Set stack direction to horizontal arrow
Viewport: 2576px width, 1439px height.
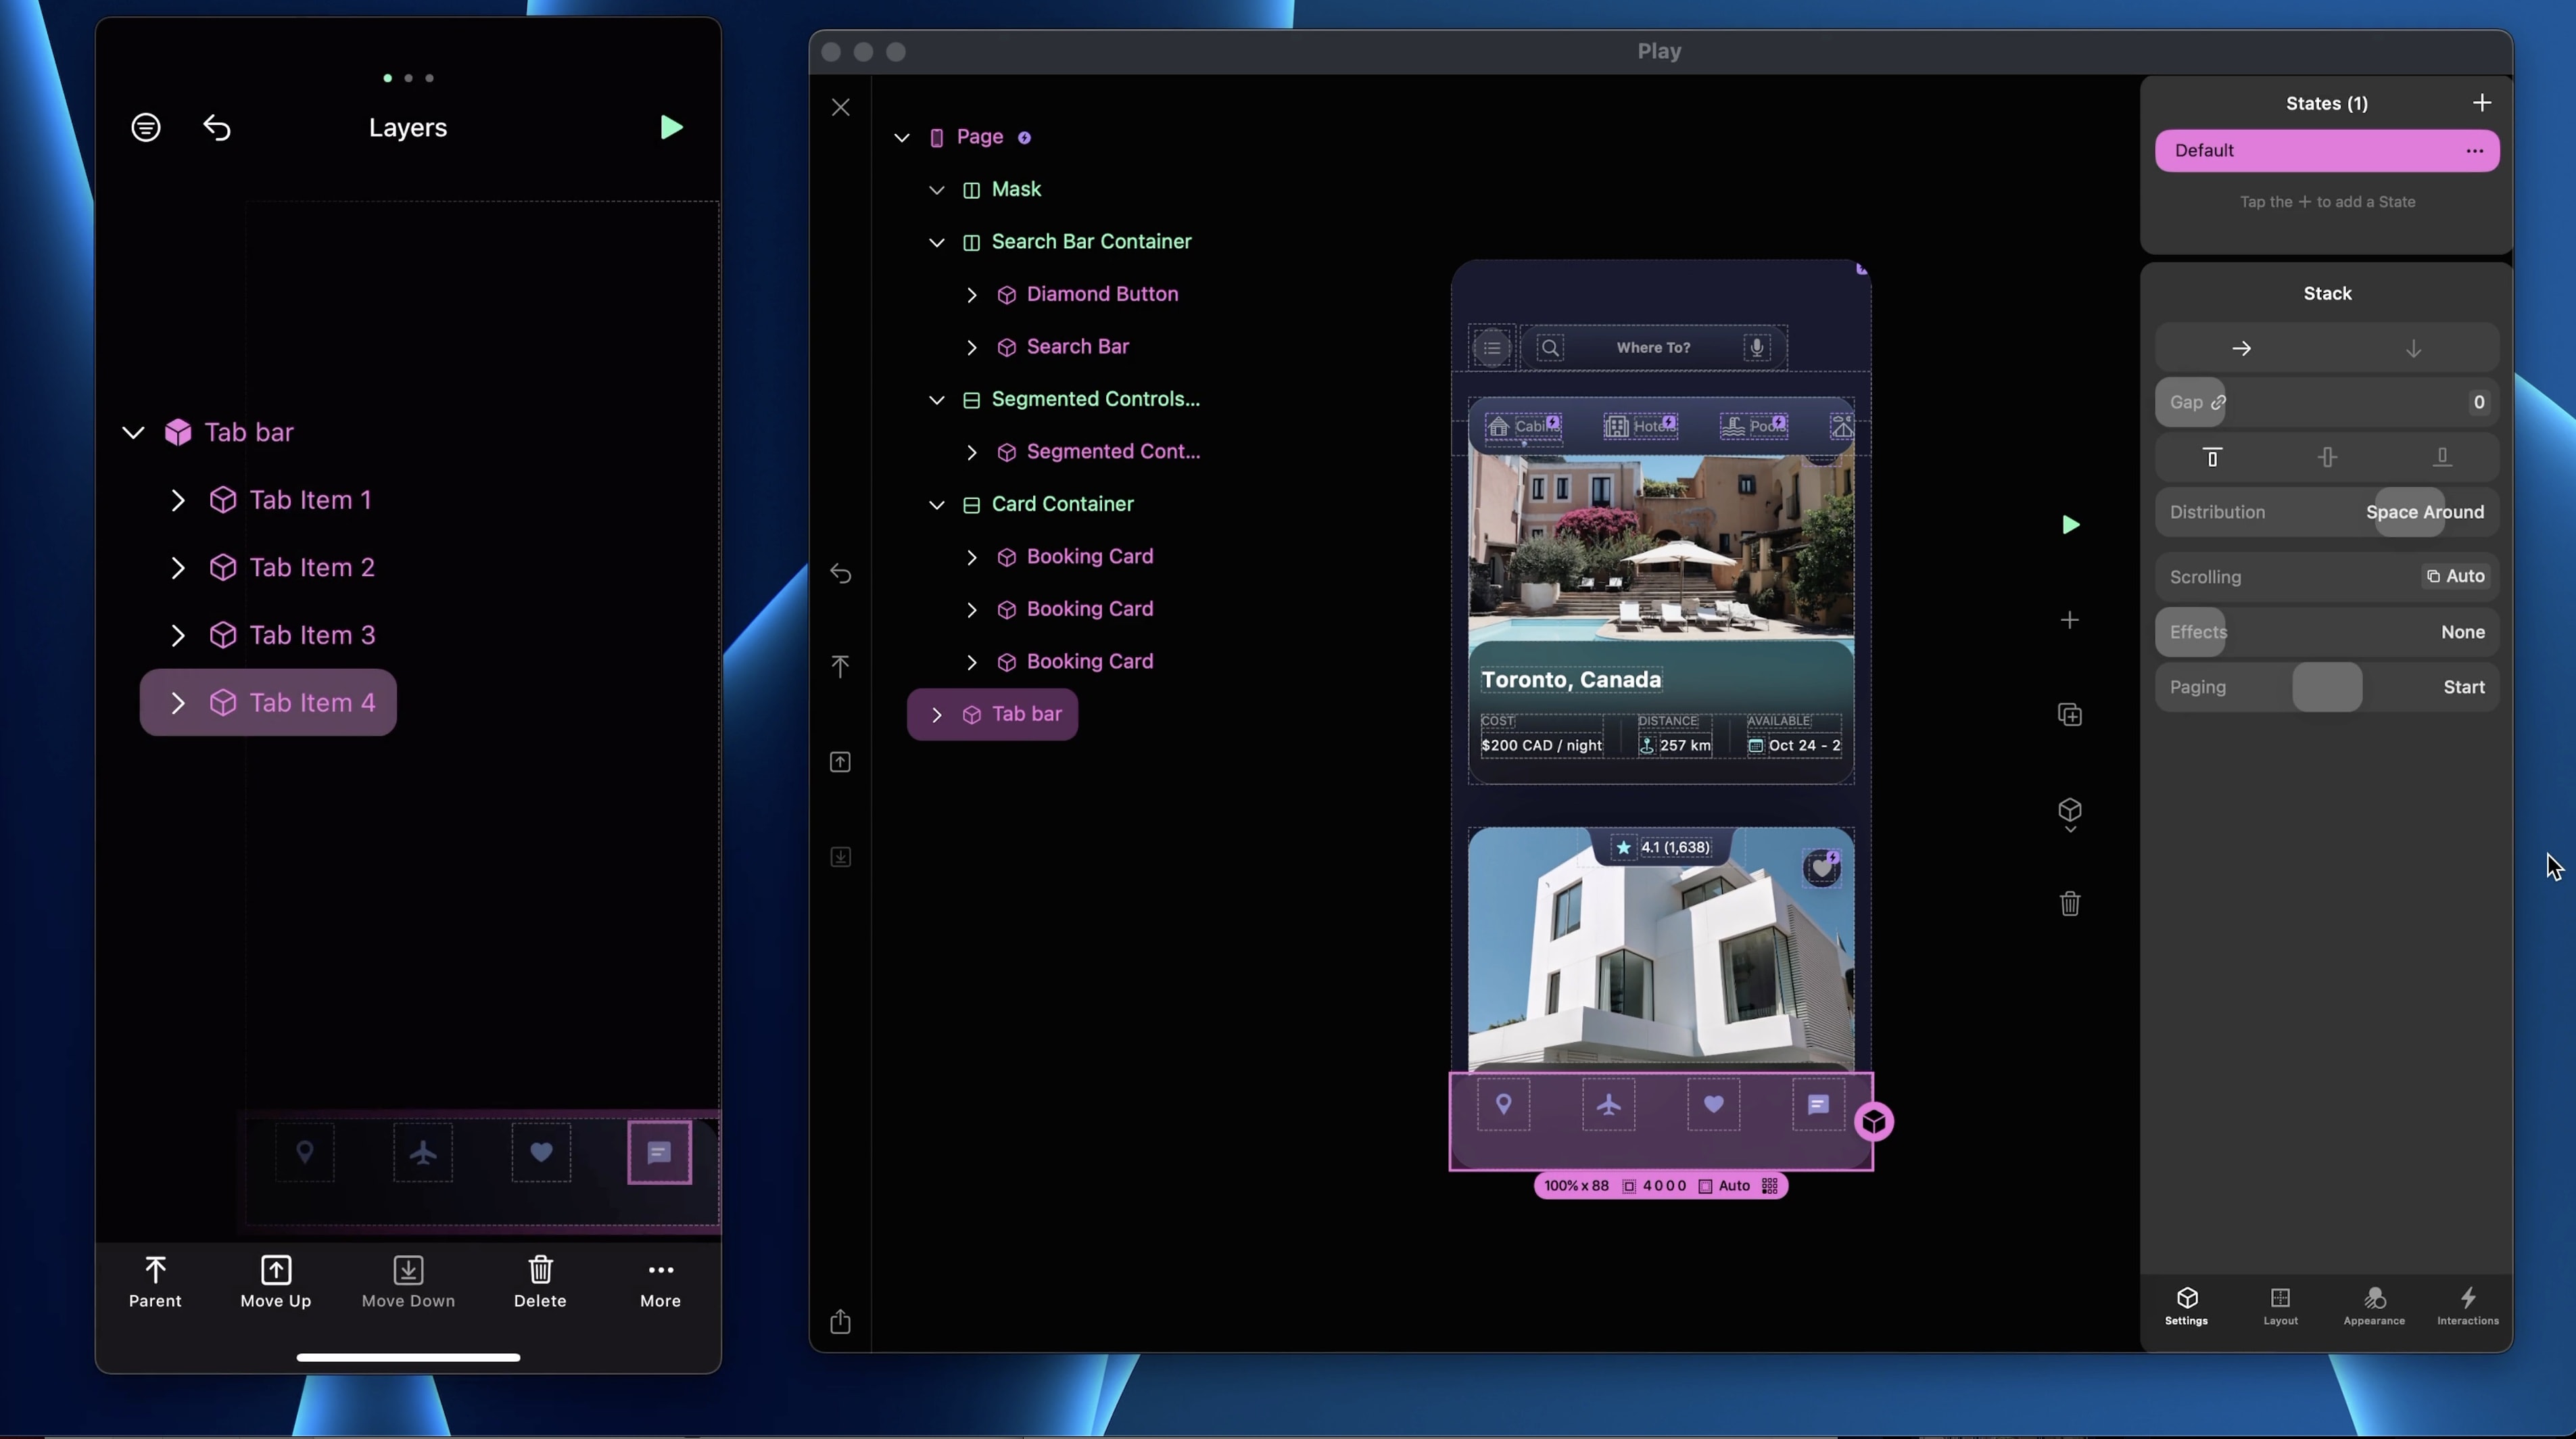(2241, 348)
